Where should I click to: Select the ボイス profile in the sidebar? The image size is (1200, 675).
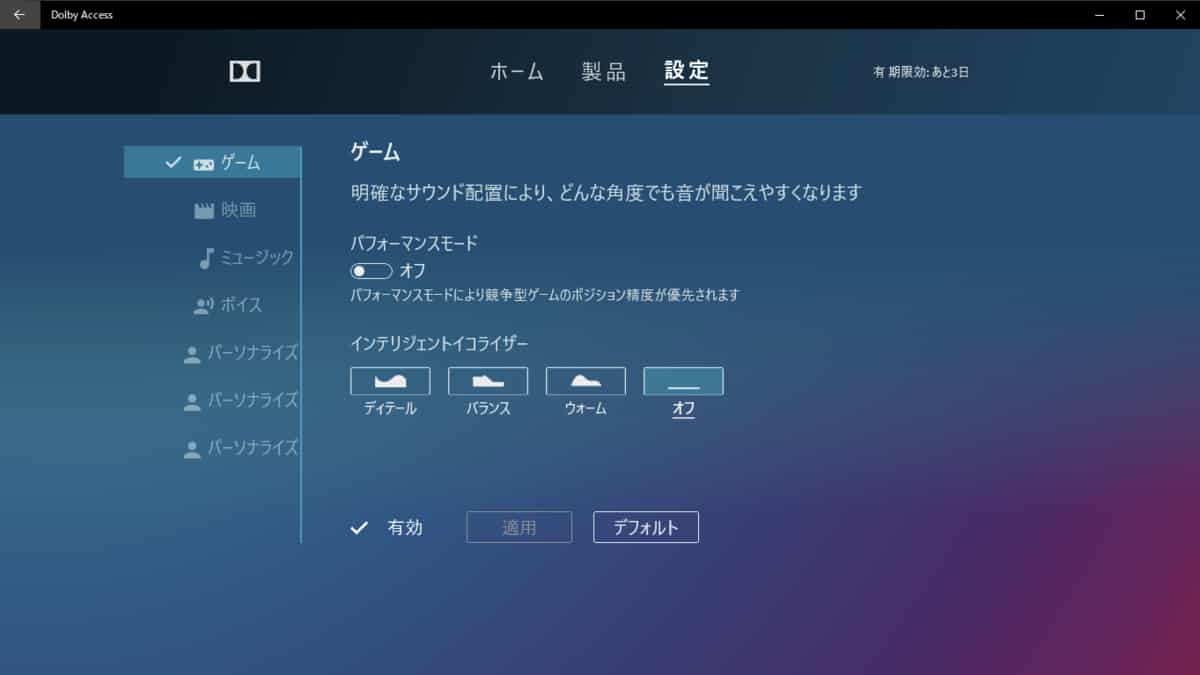click(x=227, y=305)
